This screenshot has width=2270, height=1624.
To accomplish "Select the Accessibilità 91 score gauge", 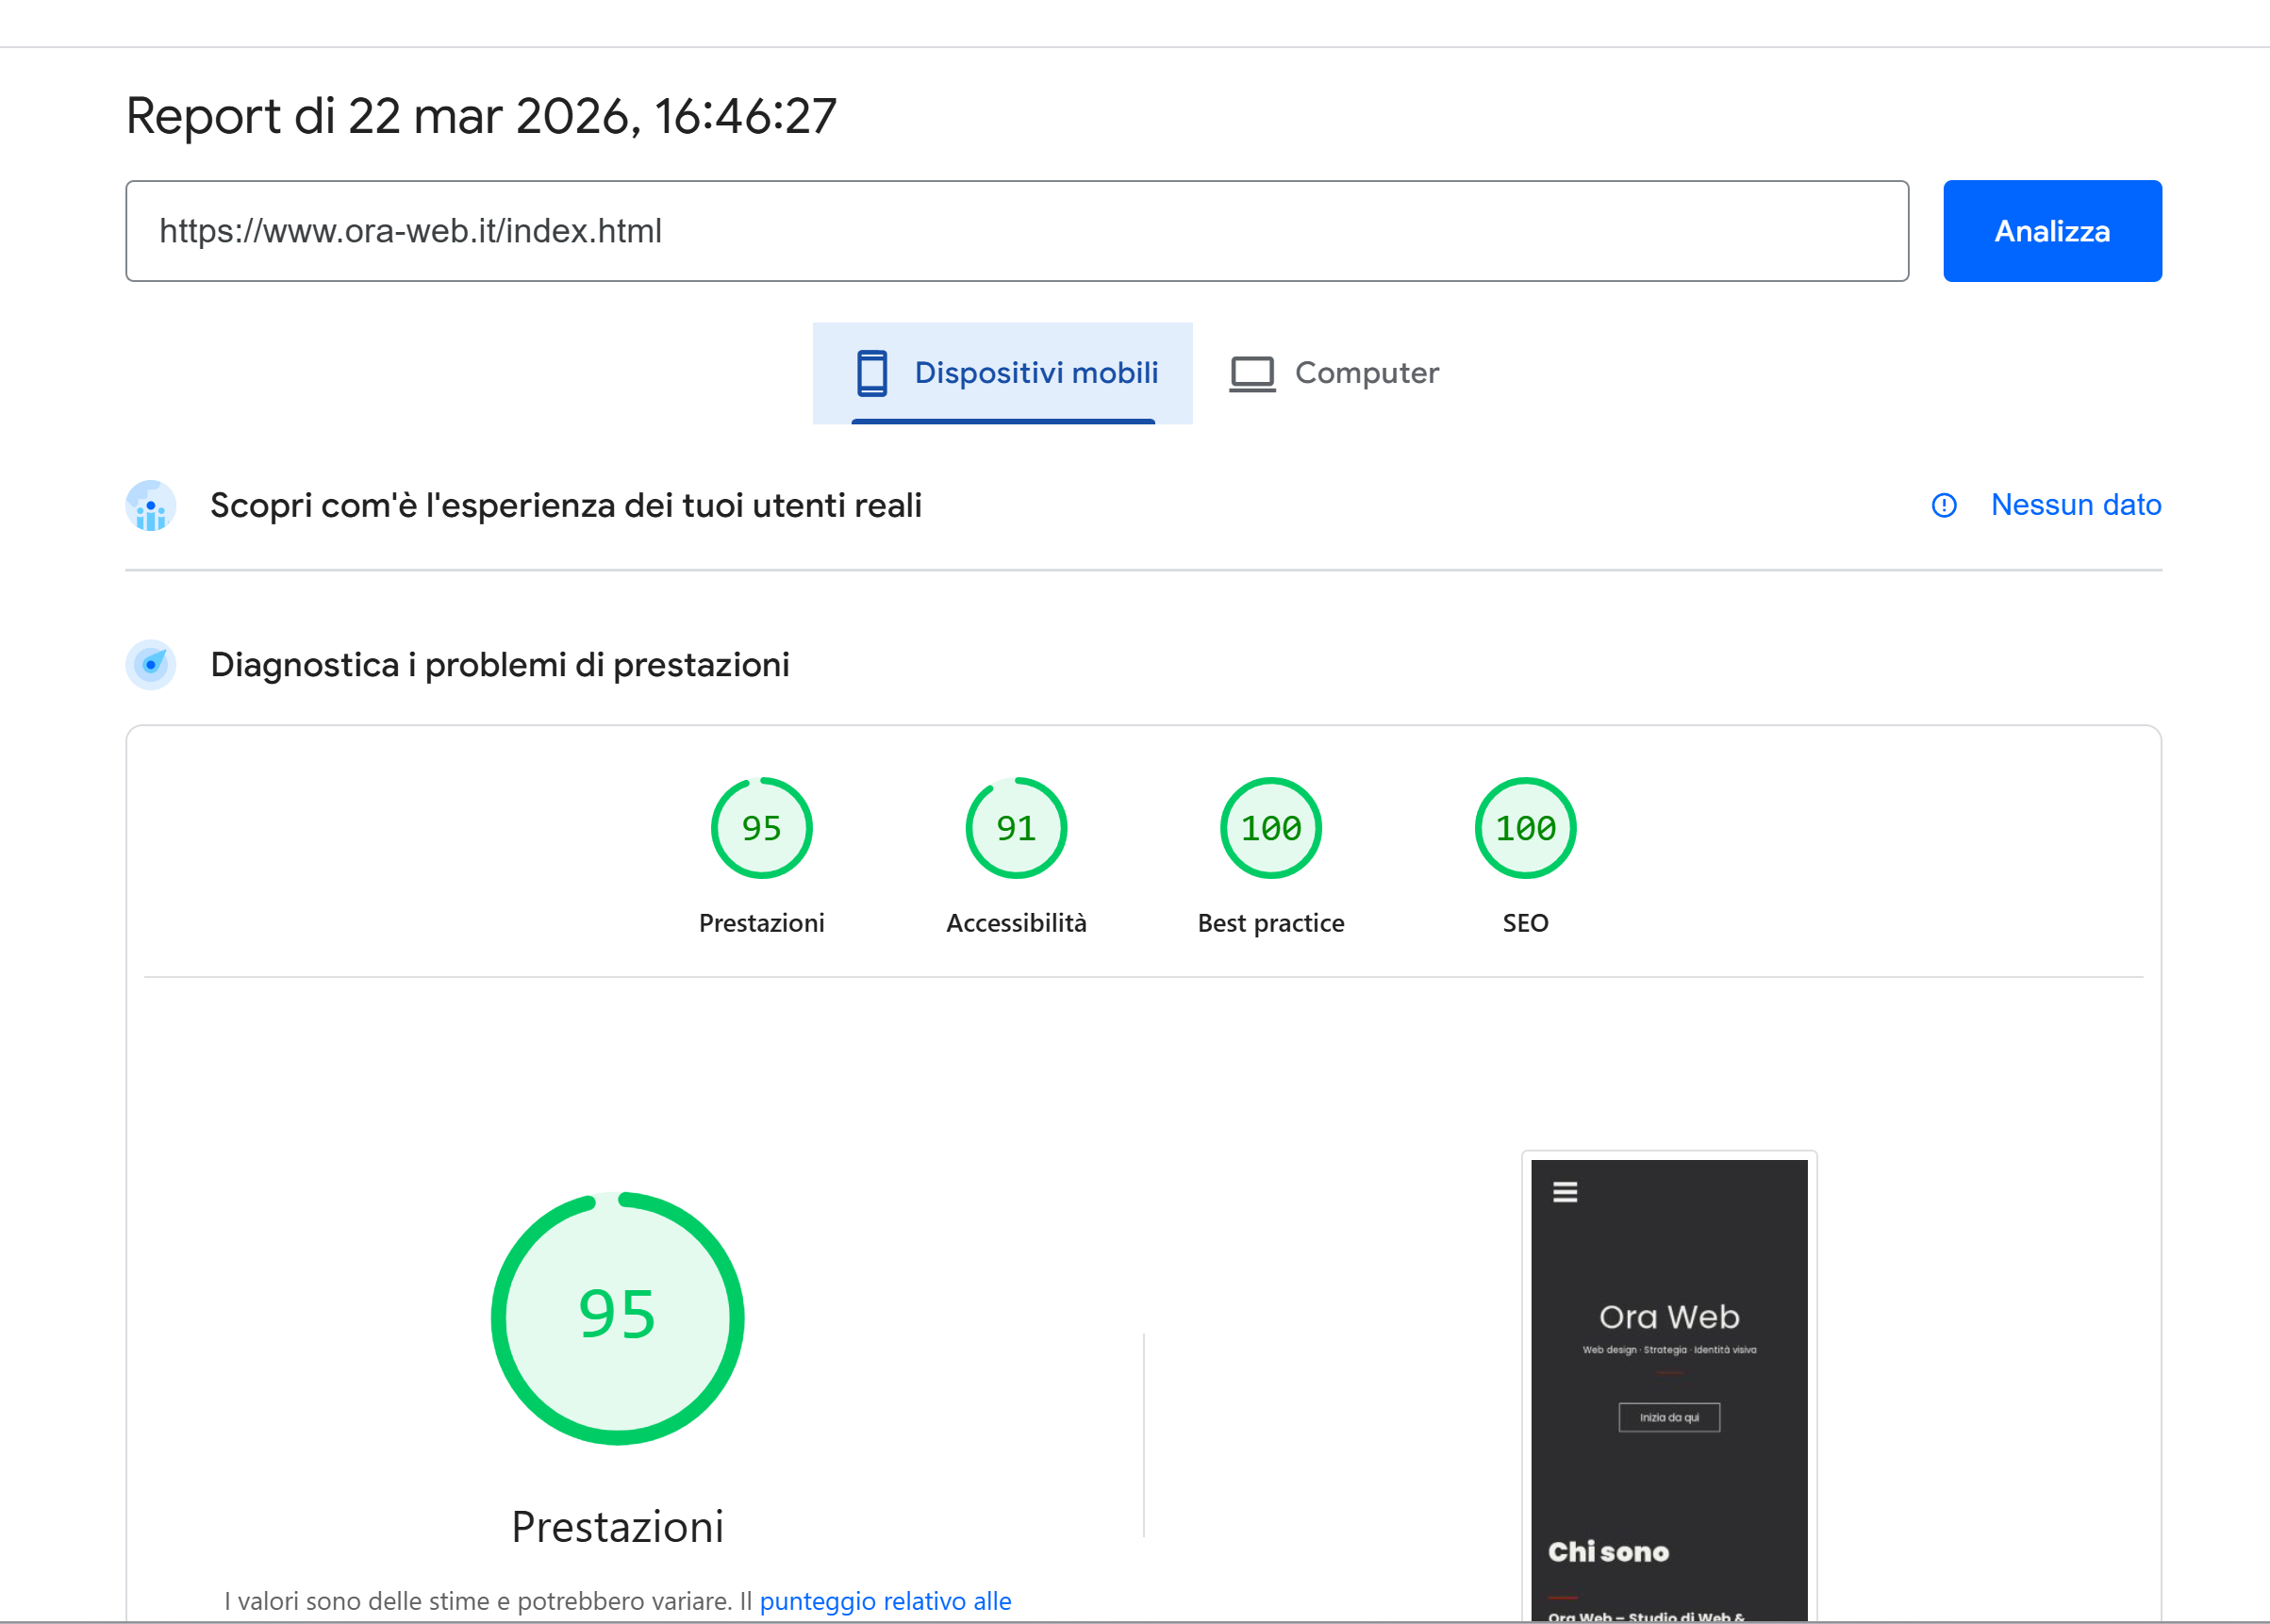I will 1016,828.
